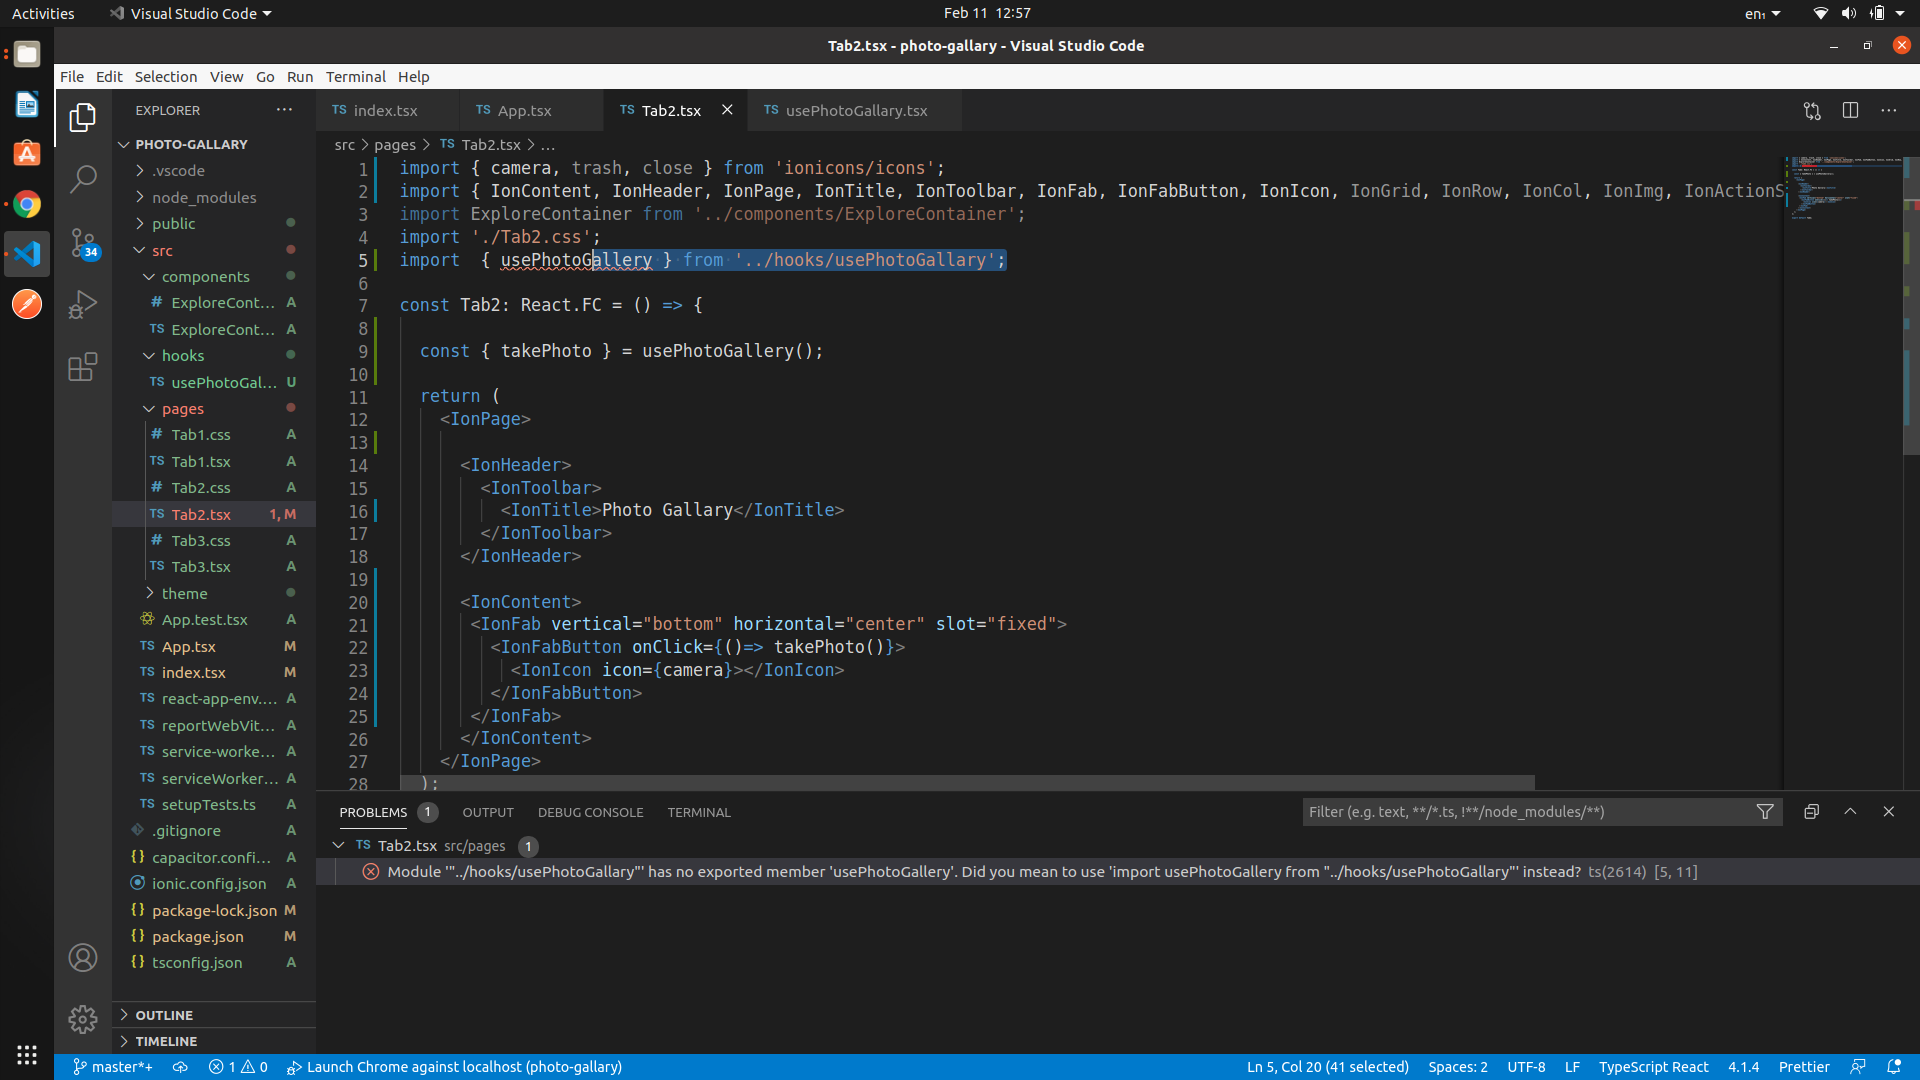Open notifications bell in status bar
The image size is (1920, 1080).
pos(1894,1067)
